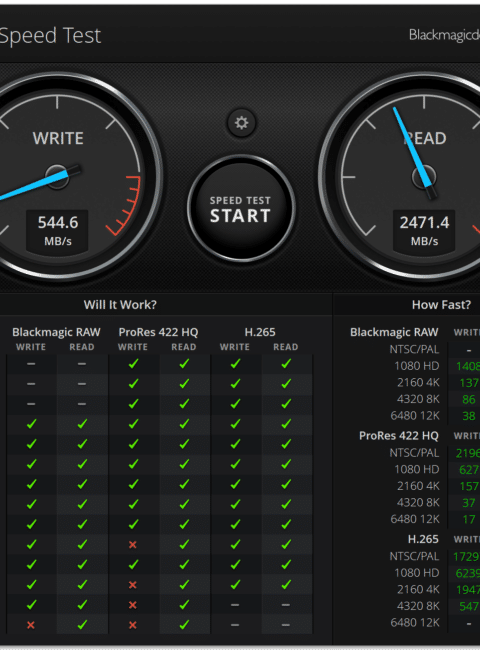480x650 pixels.
Task: Select 6480 12K row under How Fast Blackmagic RAW
Action: click(415, 415)
